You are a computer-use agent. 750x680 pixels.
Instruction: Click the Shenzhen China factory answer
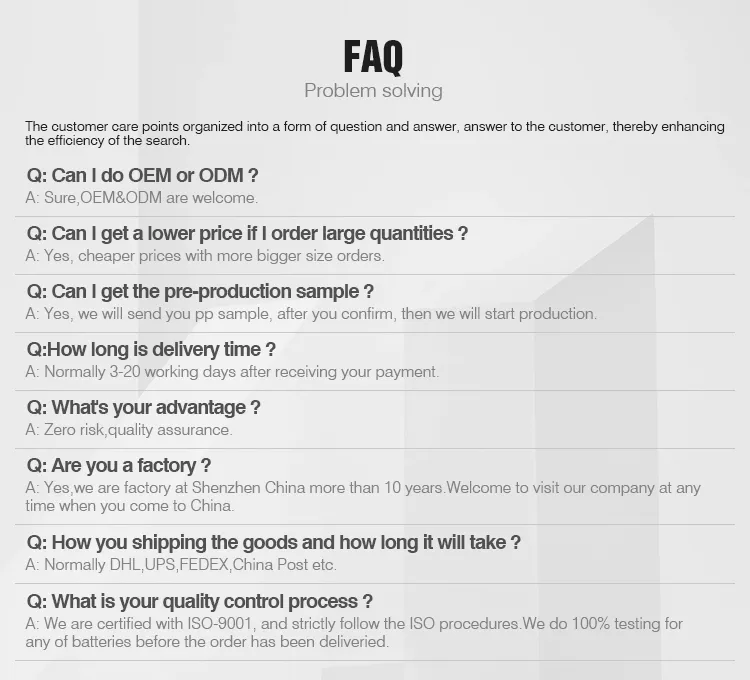pos(363,497)
